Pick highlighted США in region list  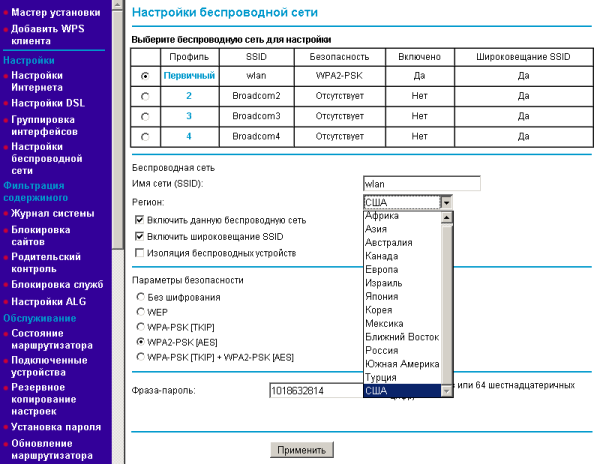pos(402,391)
